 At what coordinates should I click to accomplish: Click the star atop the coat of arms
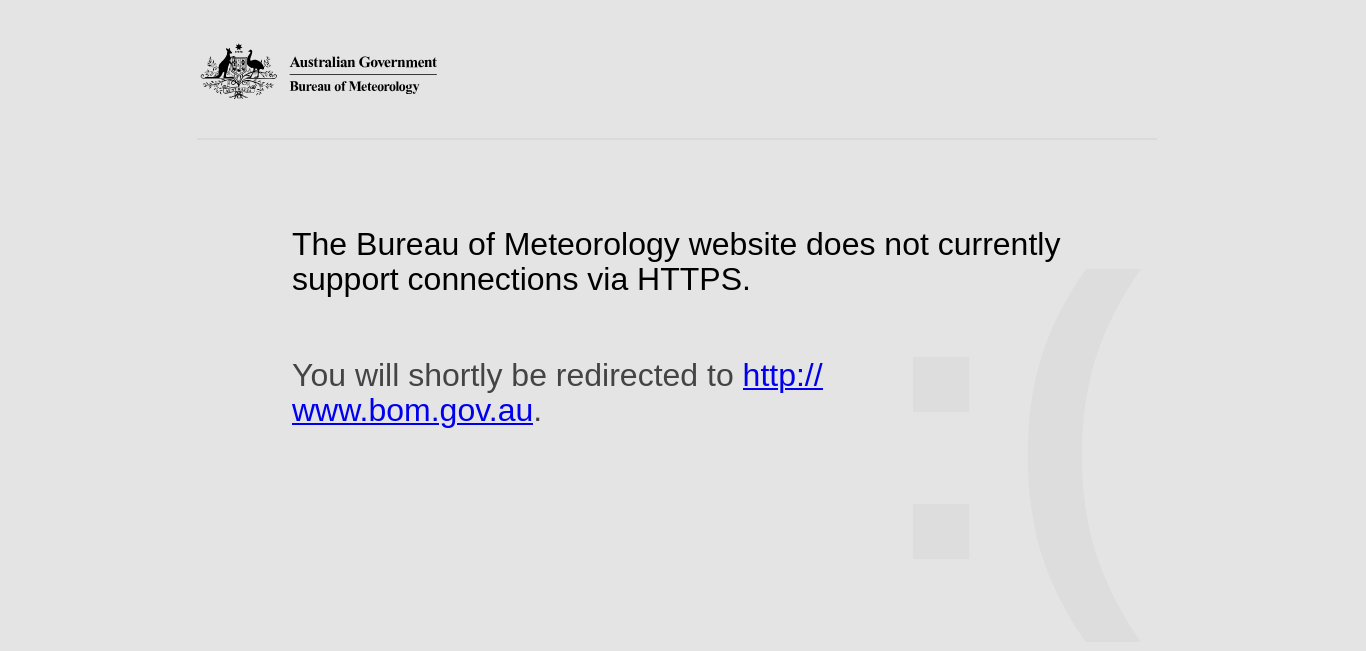click(x=239, y=47)
